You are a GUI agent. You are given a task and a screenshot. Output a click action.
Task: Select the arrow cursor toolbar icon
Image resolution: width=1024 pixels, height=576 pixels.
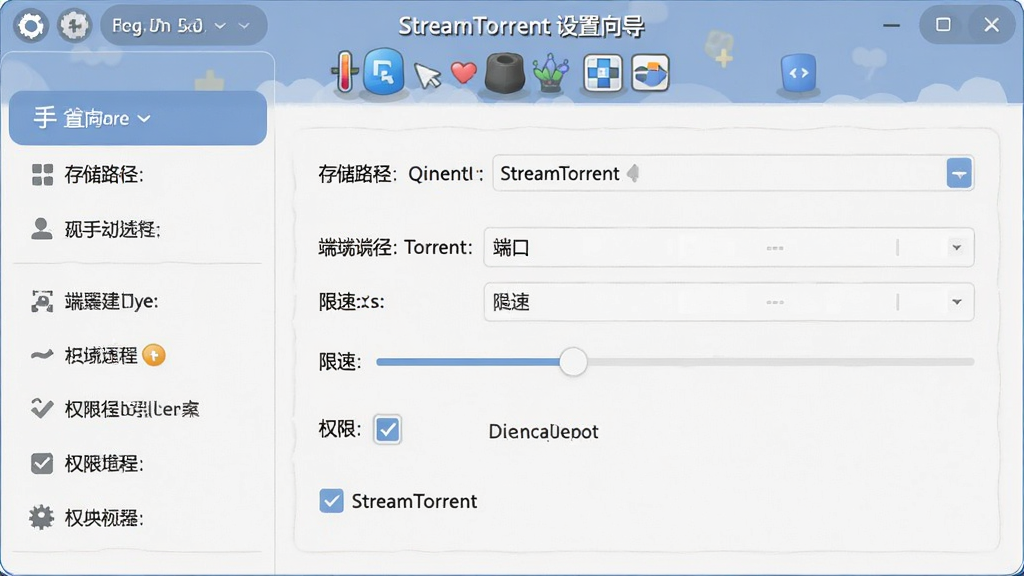coord(428,75)
